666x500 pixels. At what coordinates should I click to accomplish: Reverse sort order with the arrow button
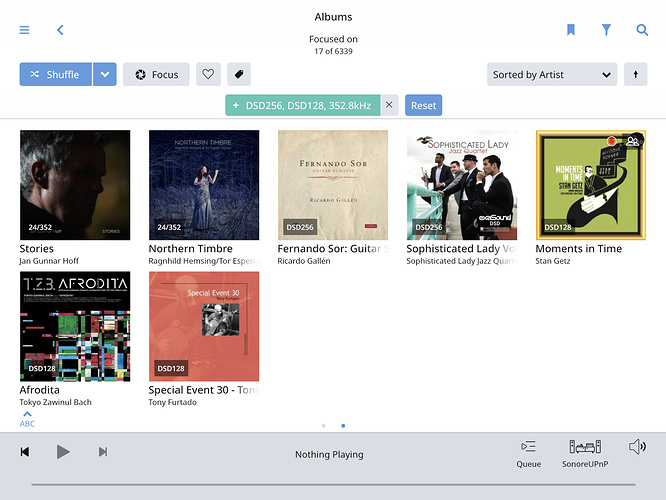[x=635, y=74]
